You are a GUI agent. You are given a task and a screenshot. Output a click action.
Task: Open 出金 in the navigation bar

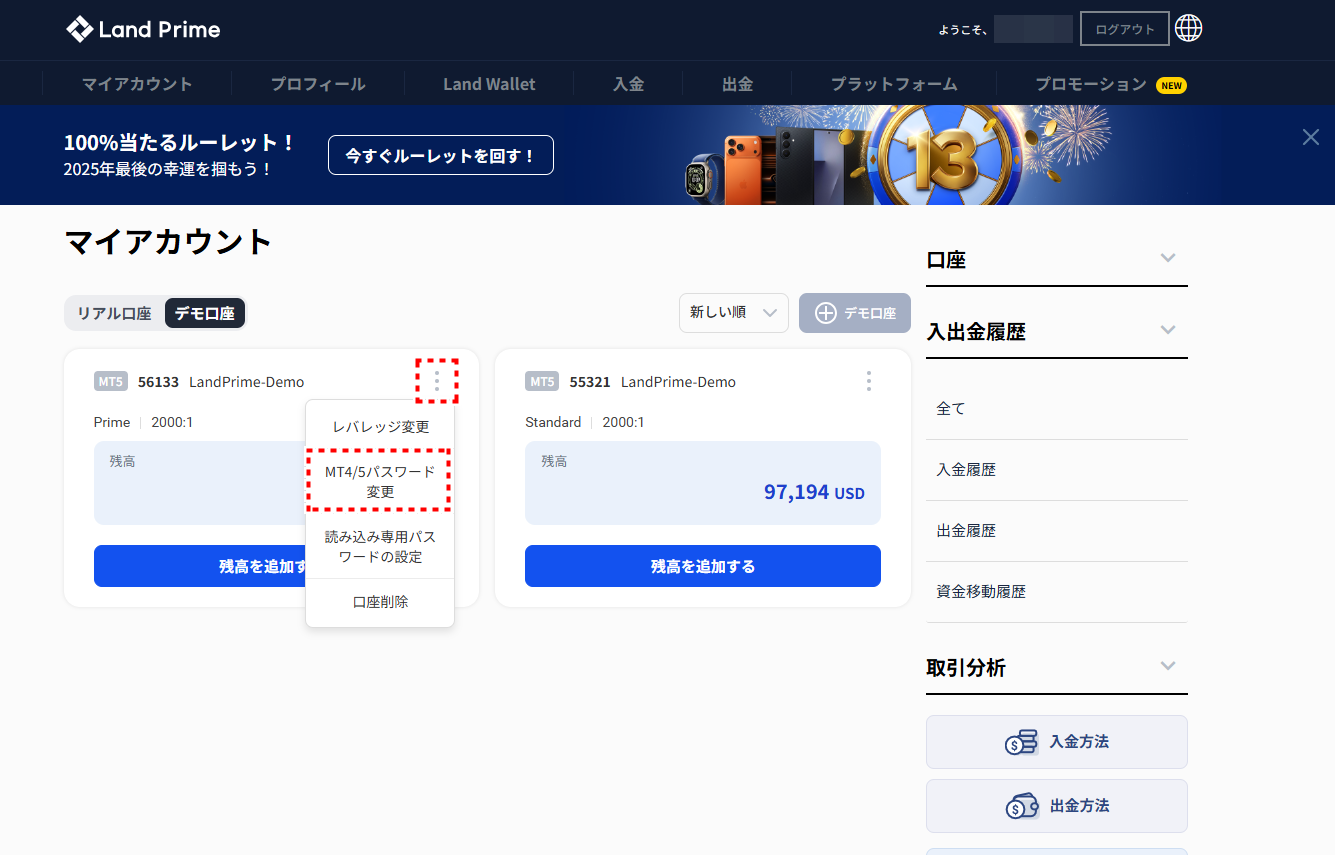(738, 84)
